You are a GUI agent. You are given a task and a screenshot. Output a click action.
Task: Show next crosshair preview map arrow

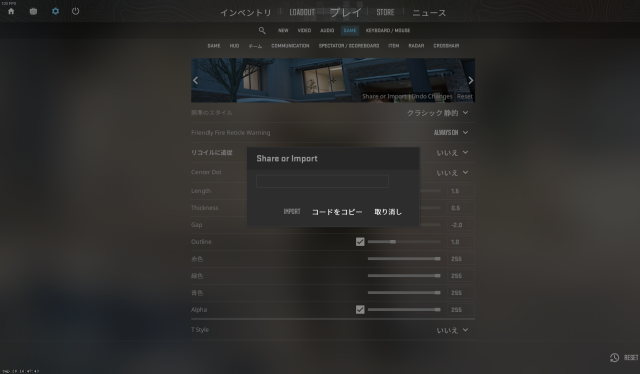pyautogui.click(x=471, y=80)
